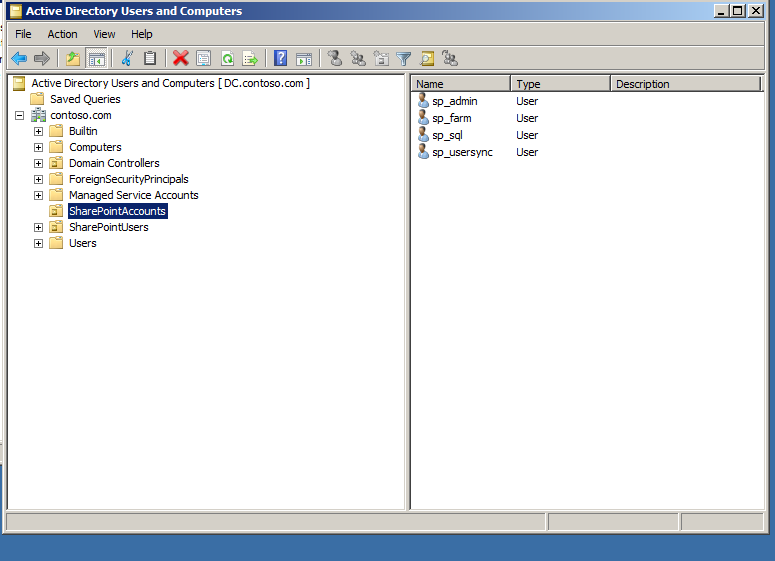The width and height of the screenshot is (775, 561).
Task: Select Computers in the tree
Action: pyautogui.click(x=95, y=147)
